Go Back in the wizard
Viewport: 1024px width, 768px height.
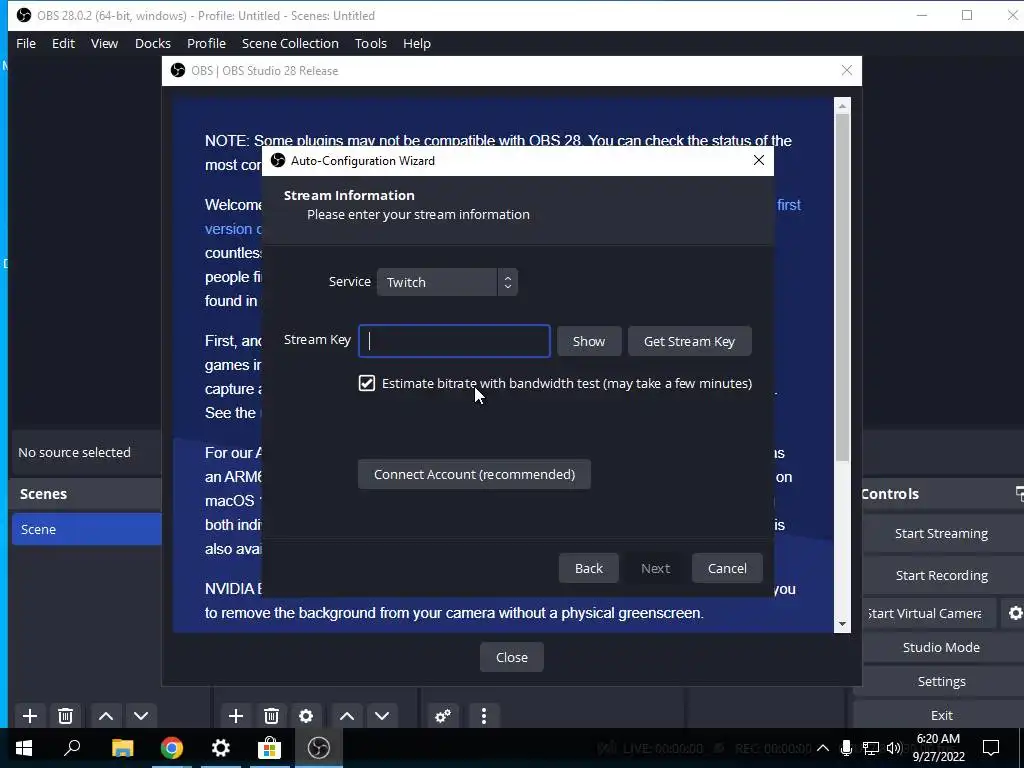click(x=588, y=568)
